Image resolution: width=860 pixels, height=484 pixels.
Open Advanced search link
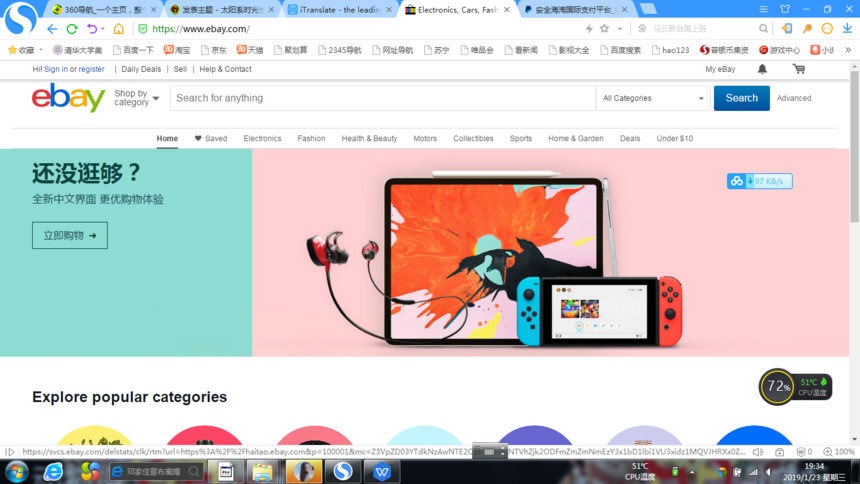click(794, 98)
